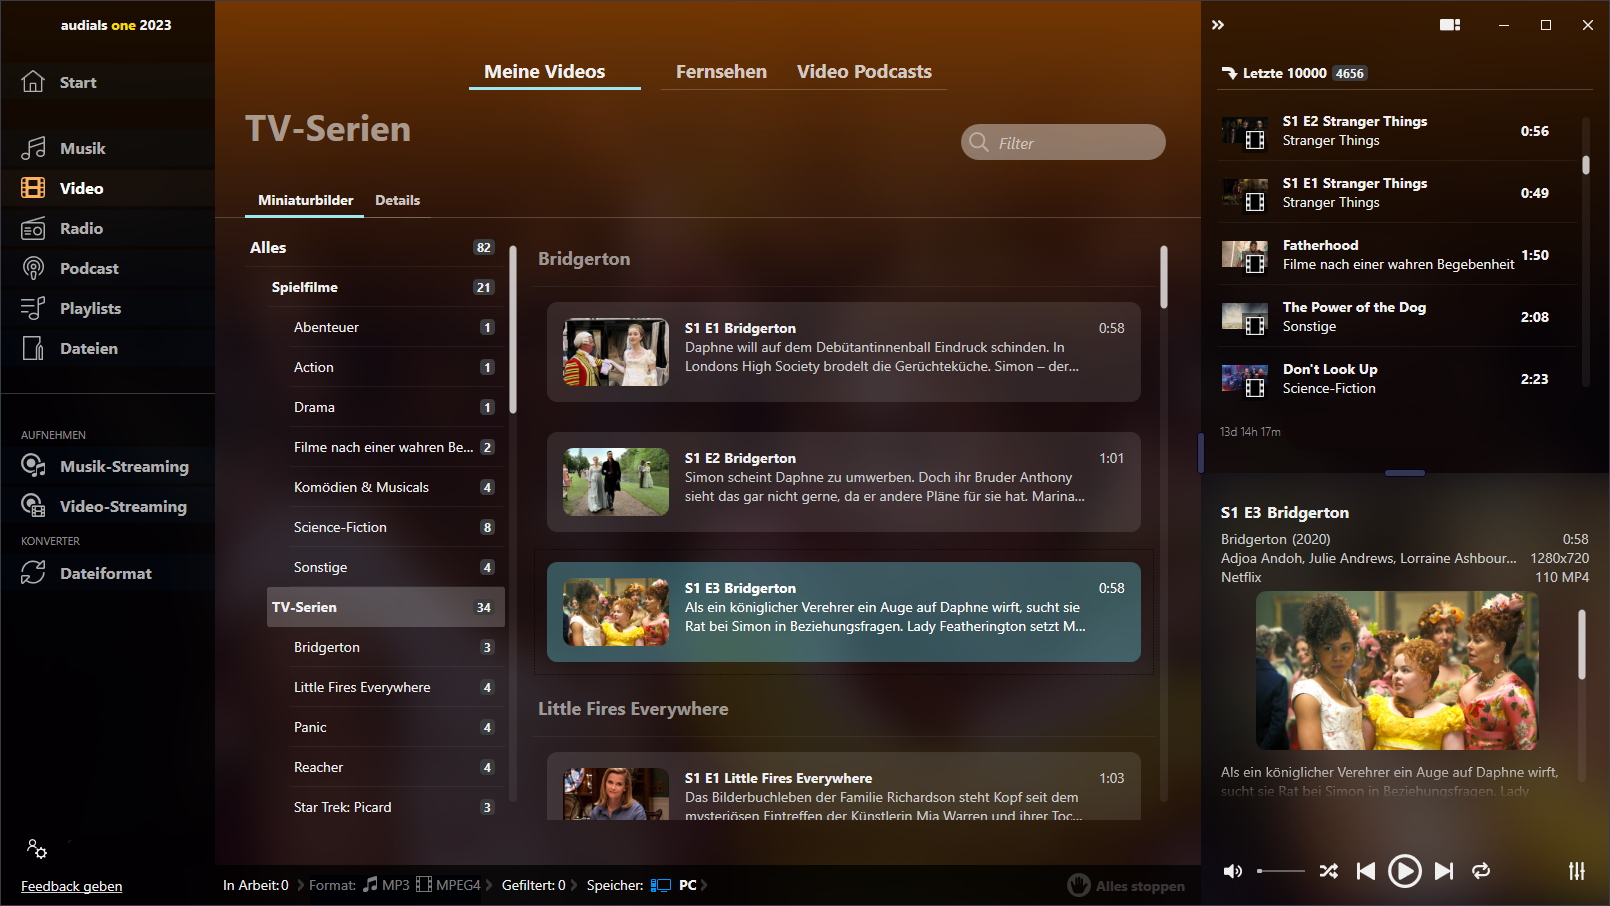Adjust the volume slider
This screenshot has height=906, width=1610.
click(1280, 871)
